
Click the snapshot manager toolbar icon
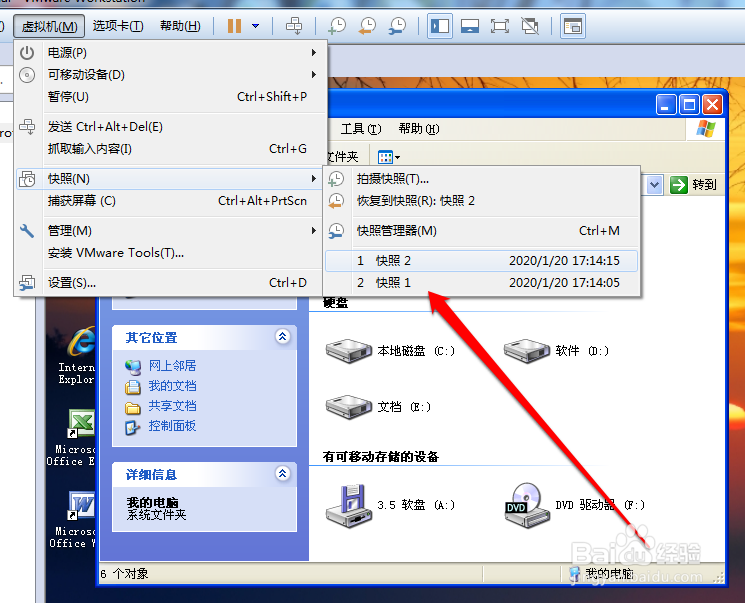point(397,26)
